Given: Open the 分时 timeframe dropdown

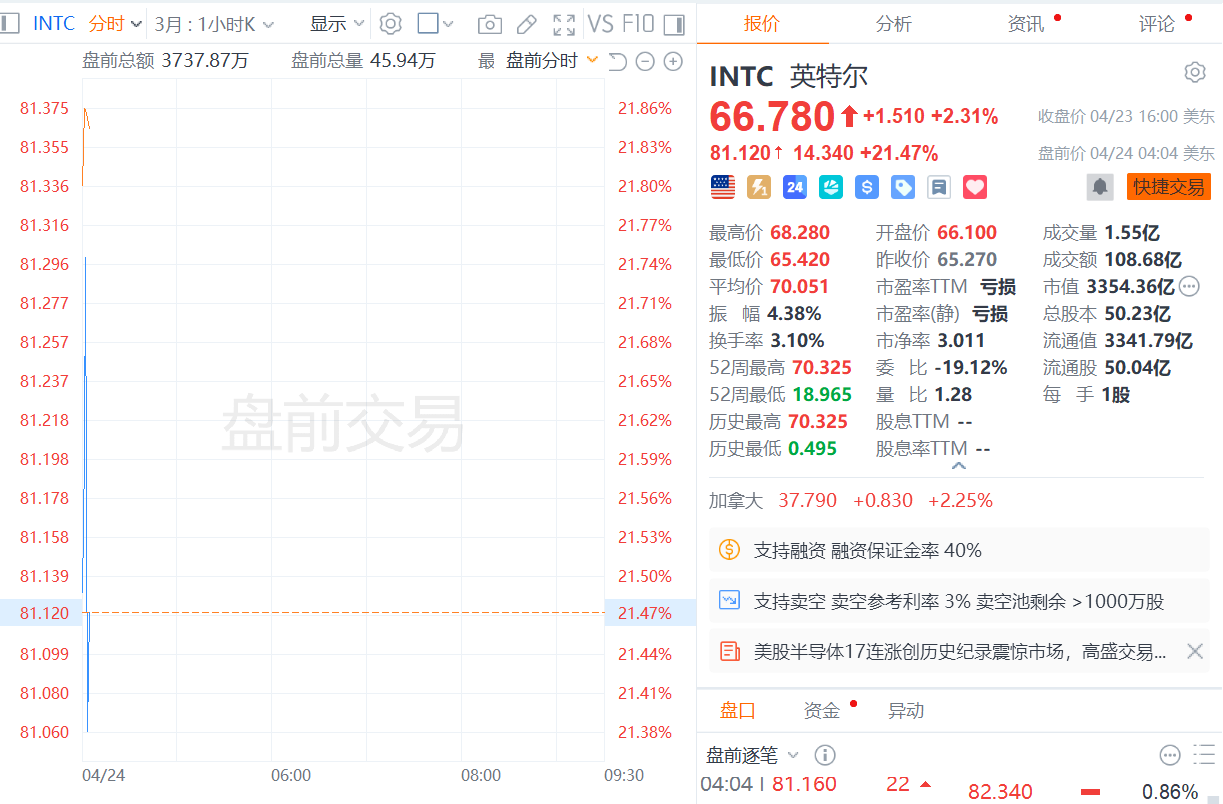Looking at the screenshot, I should (x=115, y=24).
